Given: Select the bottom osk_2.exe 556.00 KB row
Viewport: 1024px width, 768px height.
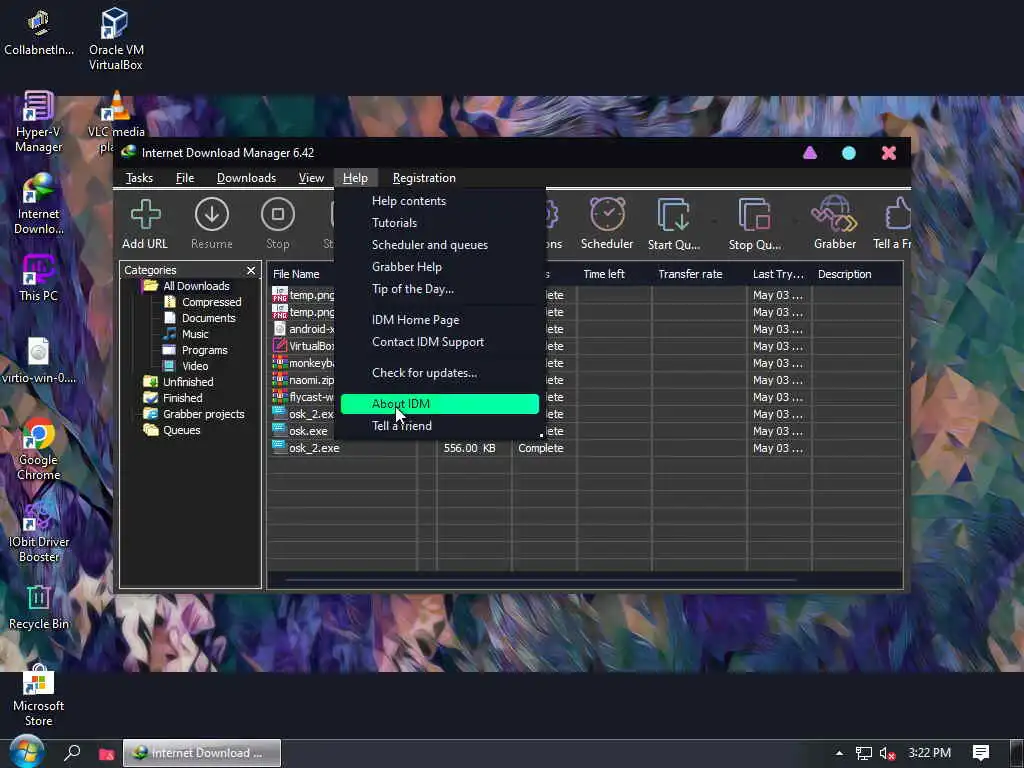Looking at the screenshot, I should coord(586,448).
